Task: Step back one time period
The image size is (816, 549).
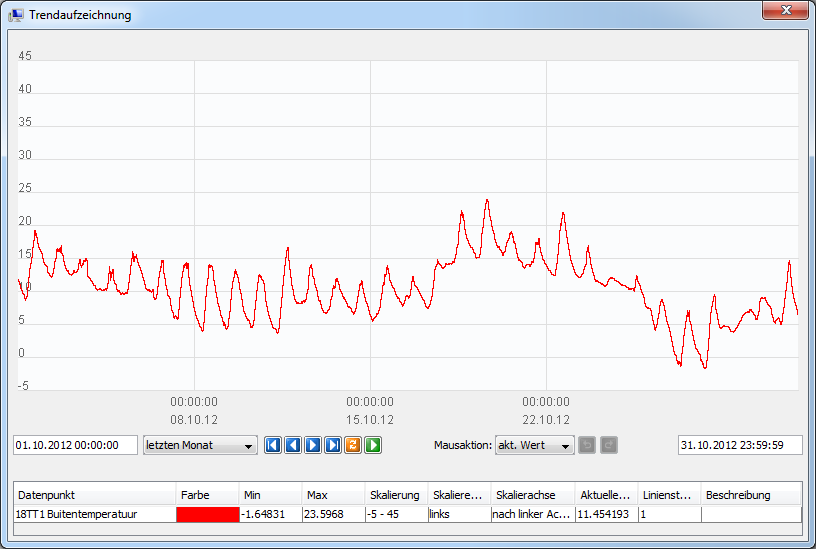Action: (x=293, y=445)
